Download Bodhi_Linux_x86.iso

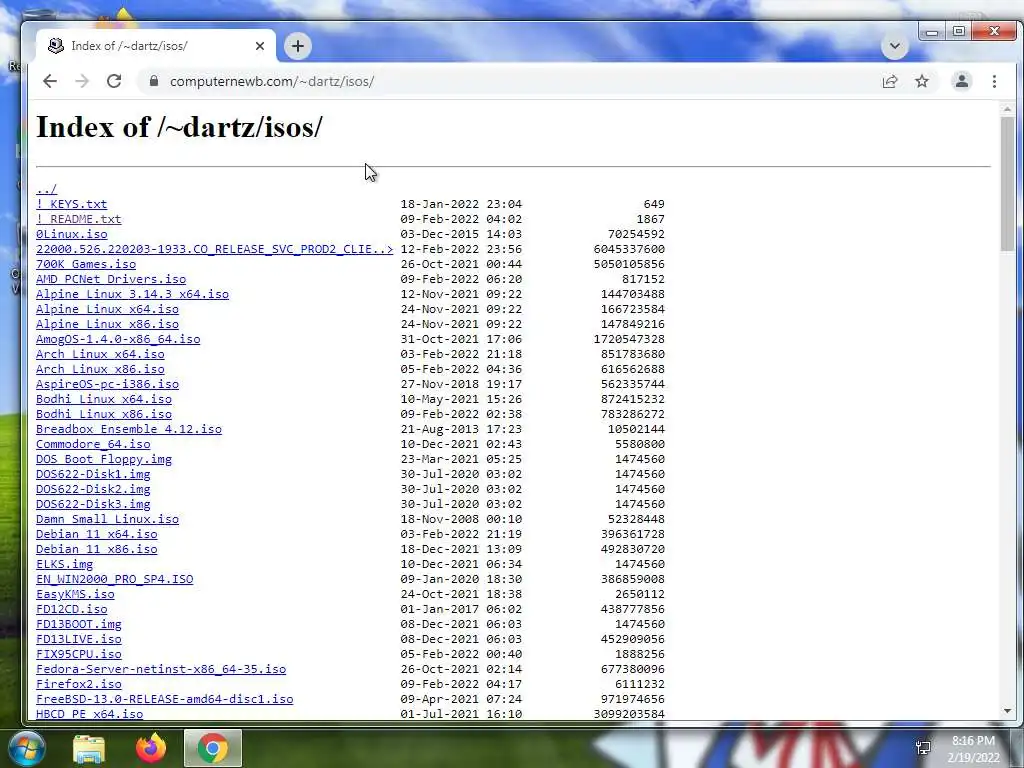click(104, 415)
